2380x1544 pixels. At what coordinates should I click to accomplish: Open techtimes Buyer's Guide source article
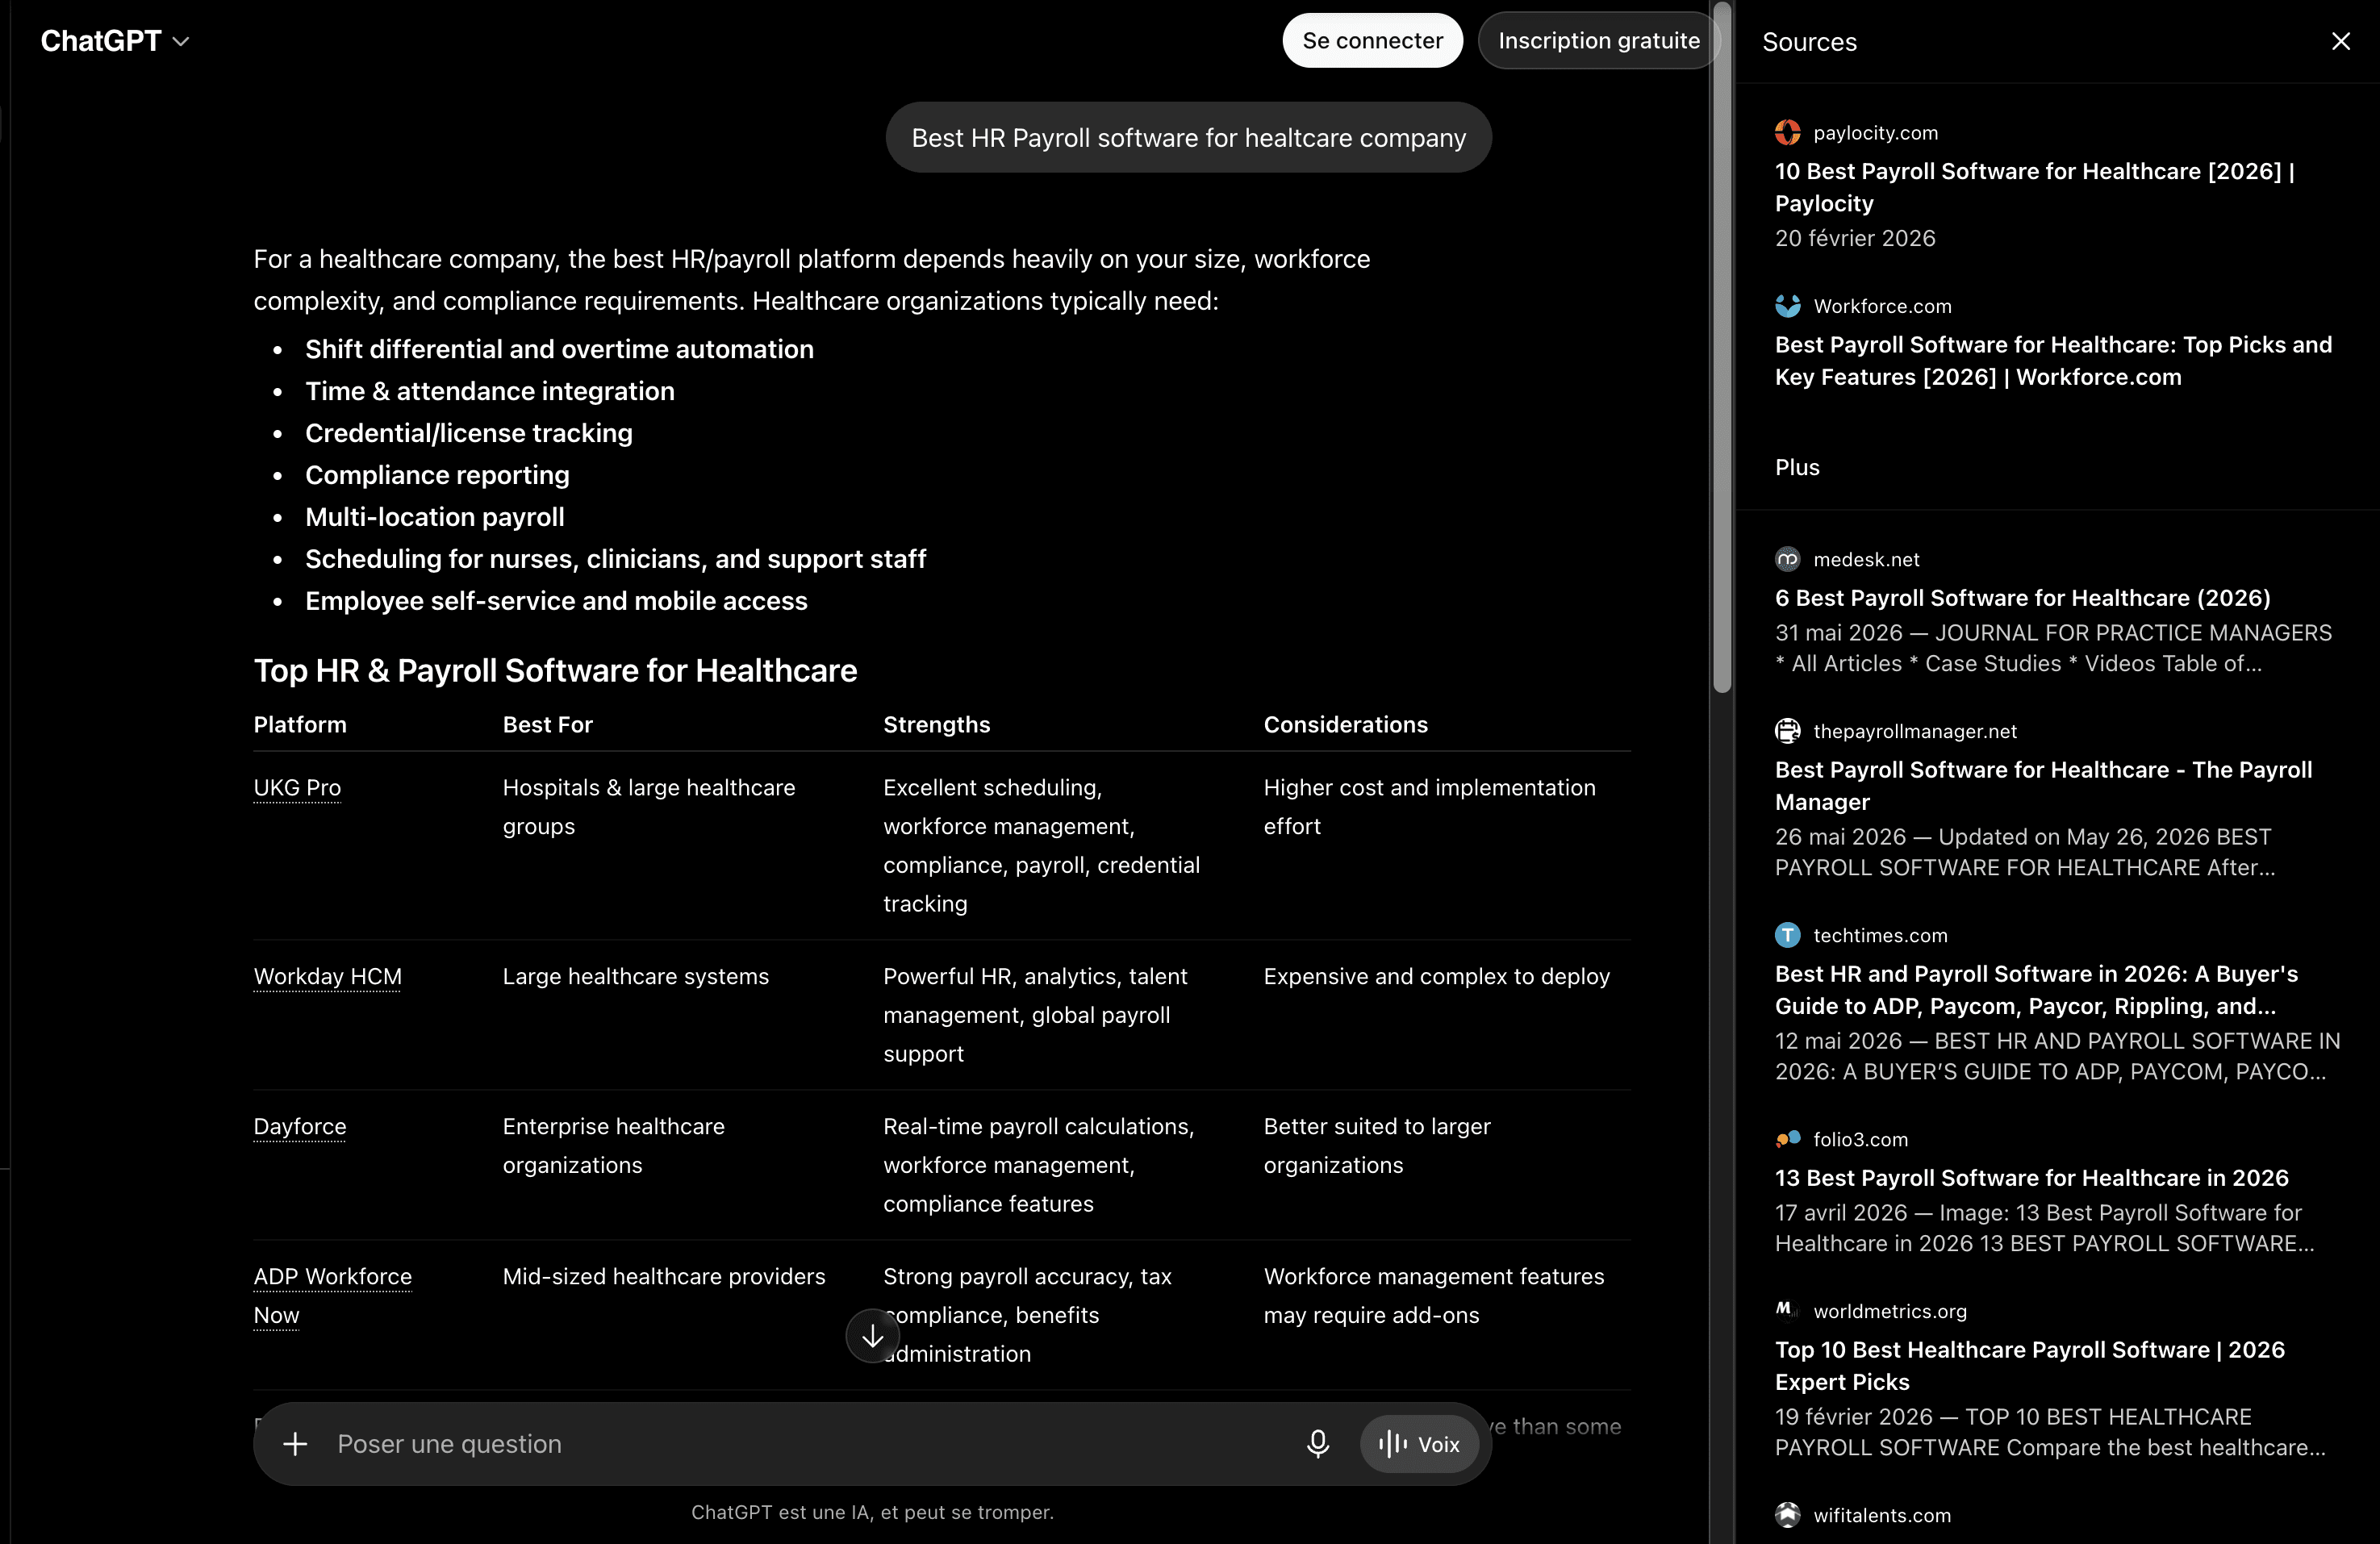tap(2036, 990)
